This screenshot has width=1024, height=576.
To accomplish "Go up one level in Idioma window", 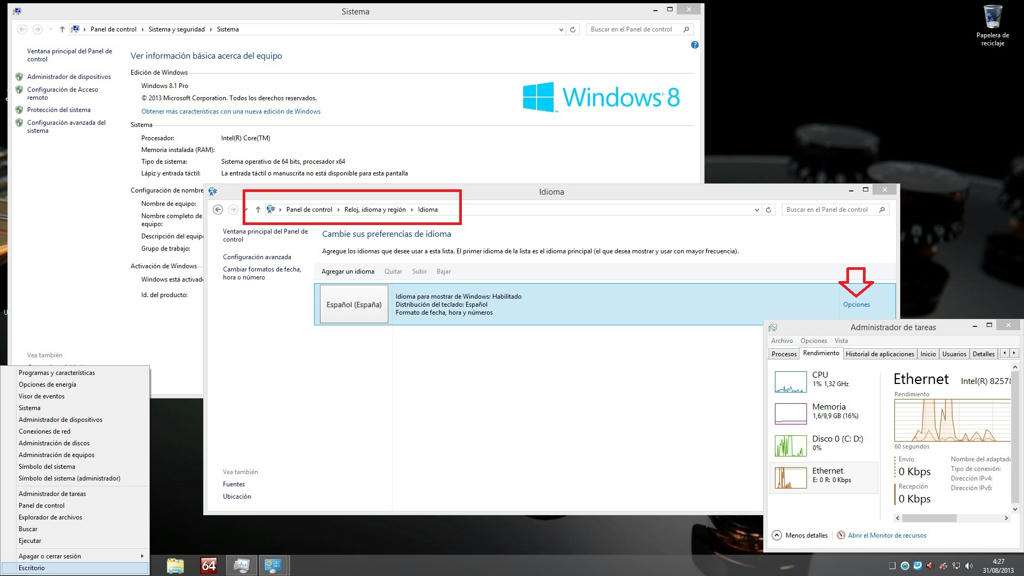I will pos(258,210).
